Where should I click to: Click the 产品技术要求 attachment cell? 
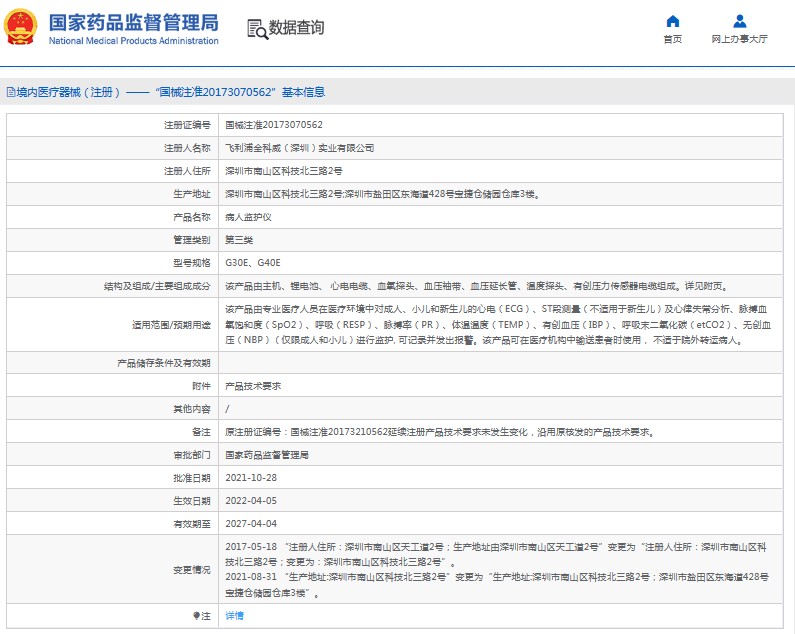coord(500,386)
